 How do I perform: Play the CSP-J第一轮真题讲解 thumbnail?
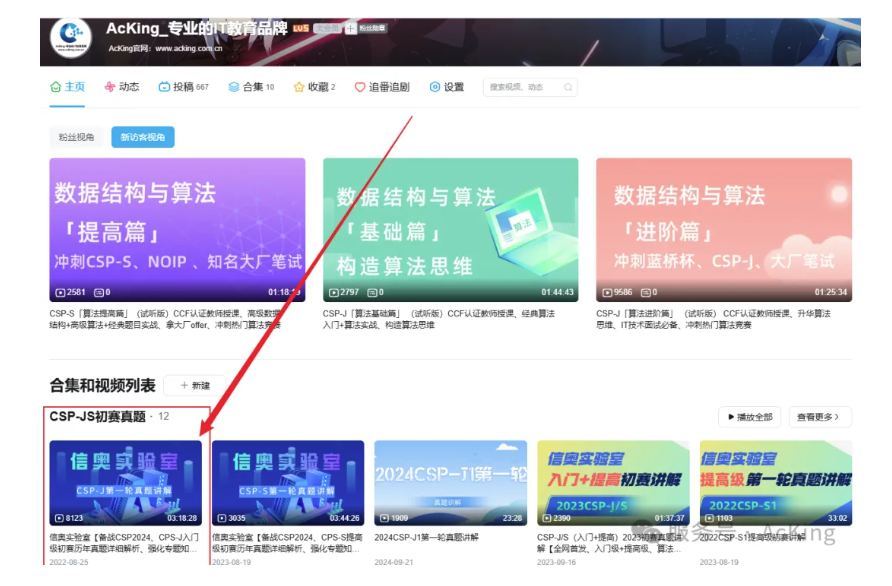[126, 483]
